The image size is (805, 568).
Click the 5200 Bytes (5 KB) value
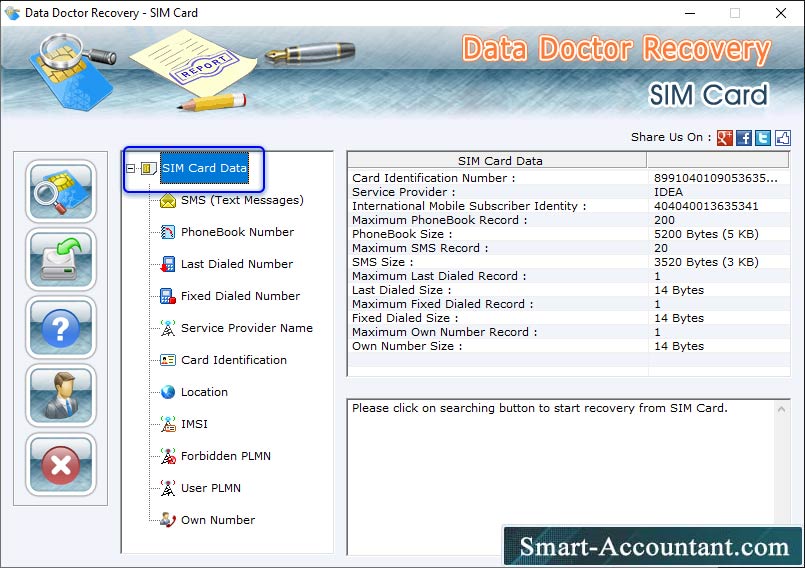(x=706, y=234)
